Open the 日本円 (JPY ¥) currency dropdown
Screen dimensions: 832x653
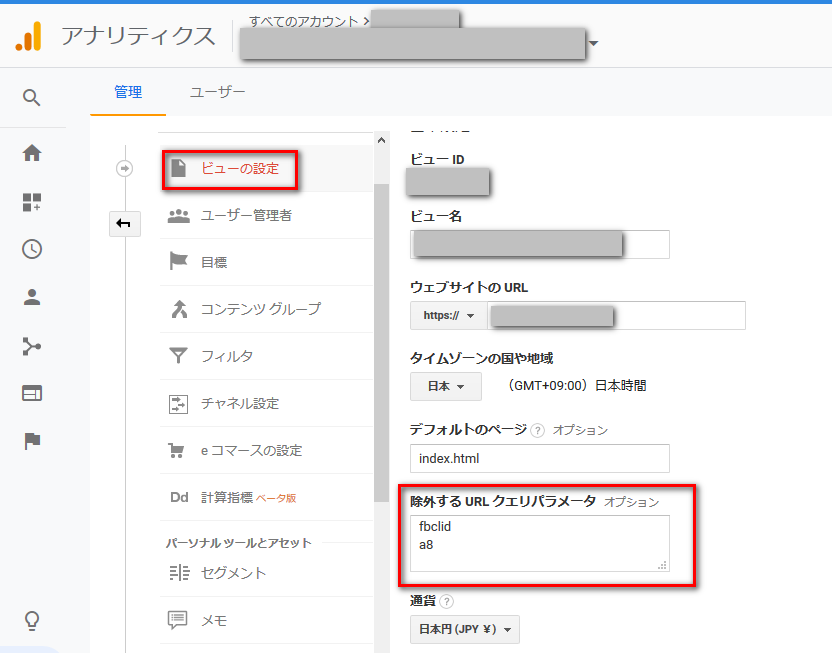[465, 630]
